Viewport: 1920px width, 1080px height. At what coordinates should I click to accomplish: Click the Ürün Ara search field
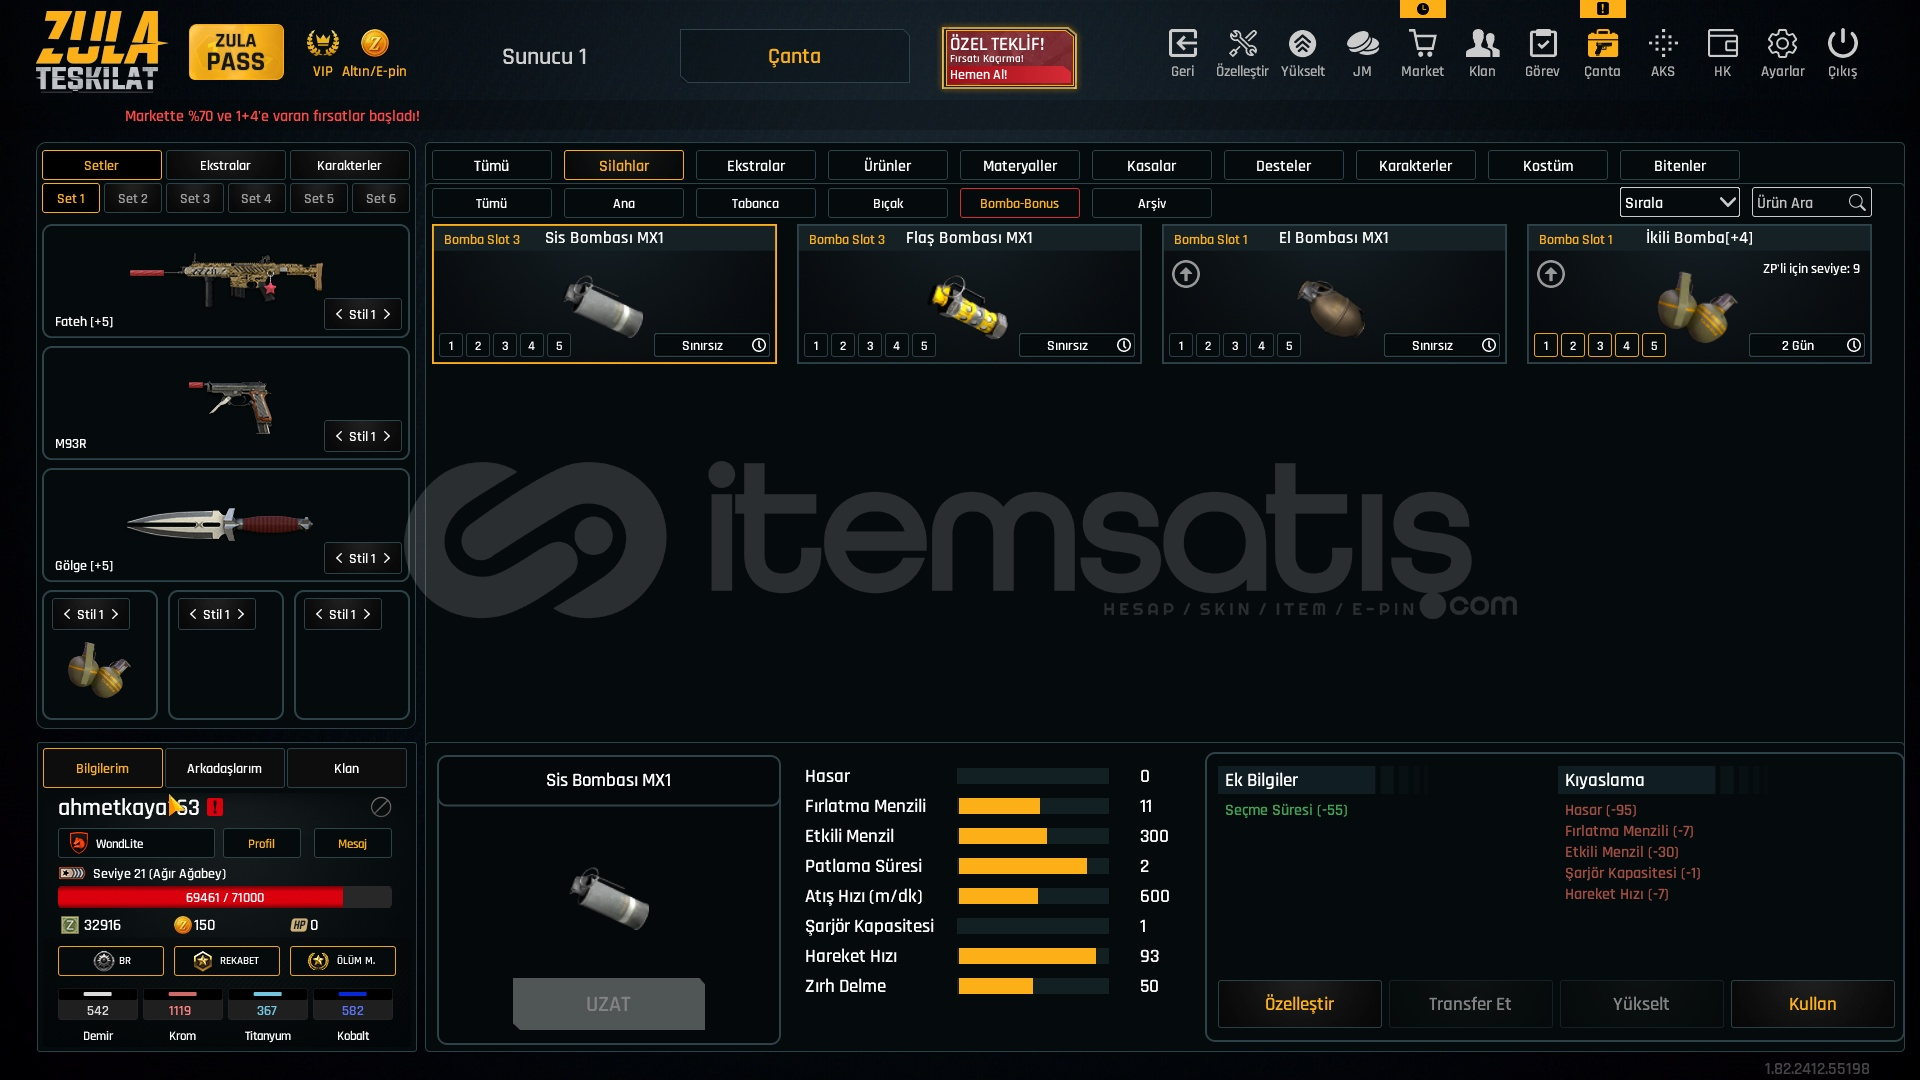coord(1800,203)
